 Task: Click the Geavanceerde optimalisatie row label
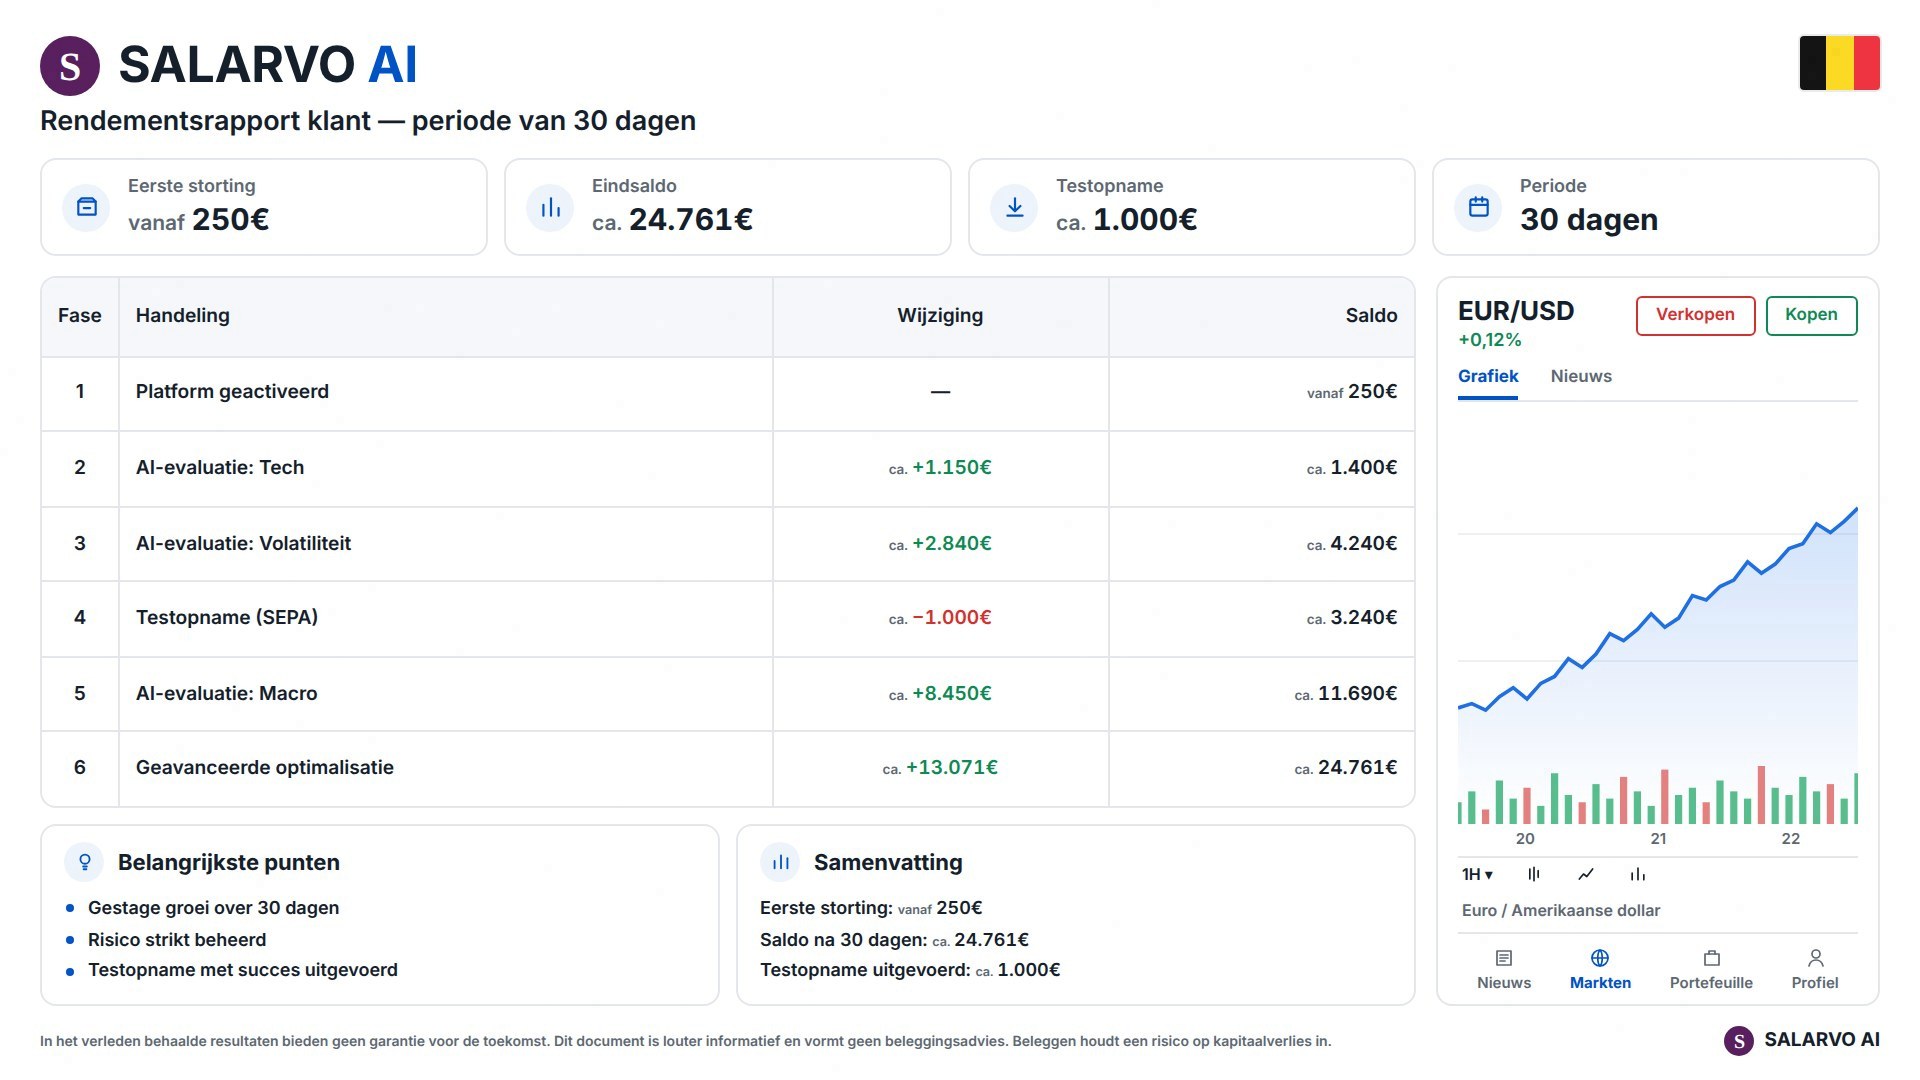tap(265, 768)
